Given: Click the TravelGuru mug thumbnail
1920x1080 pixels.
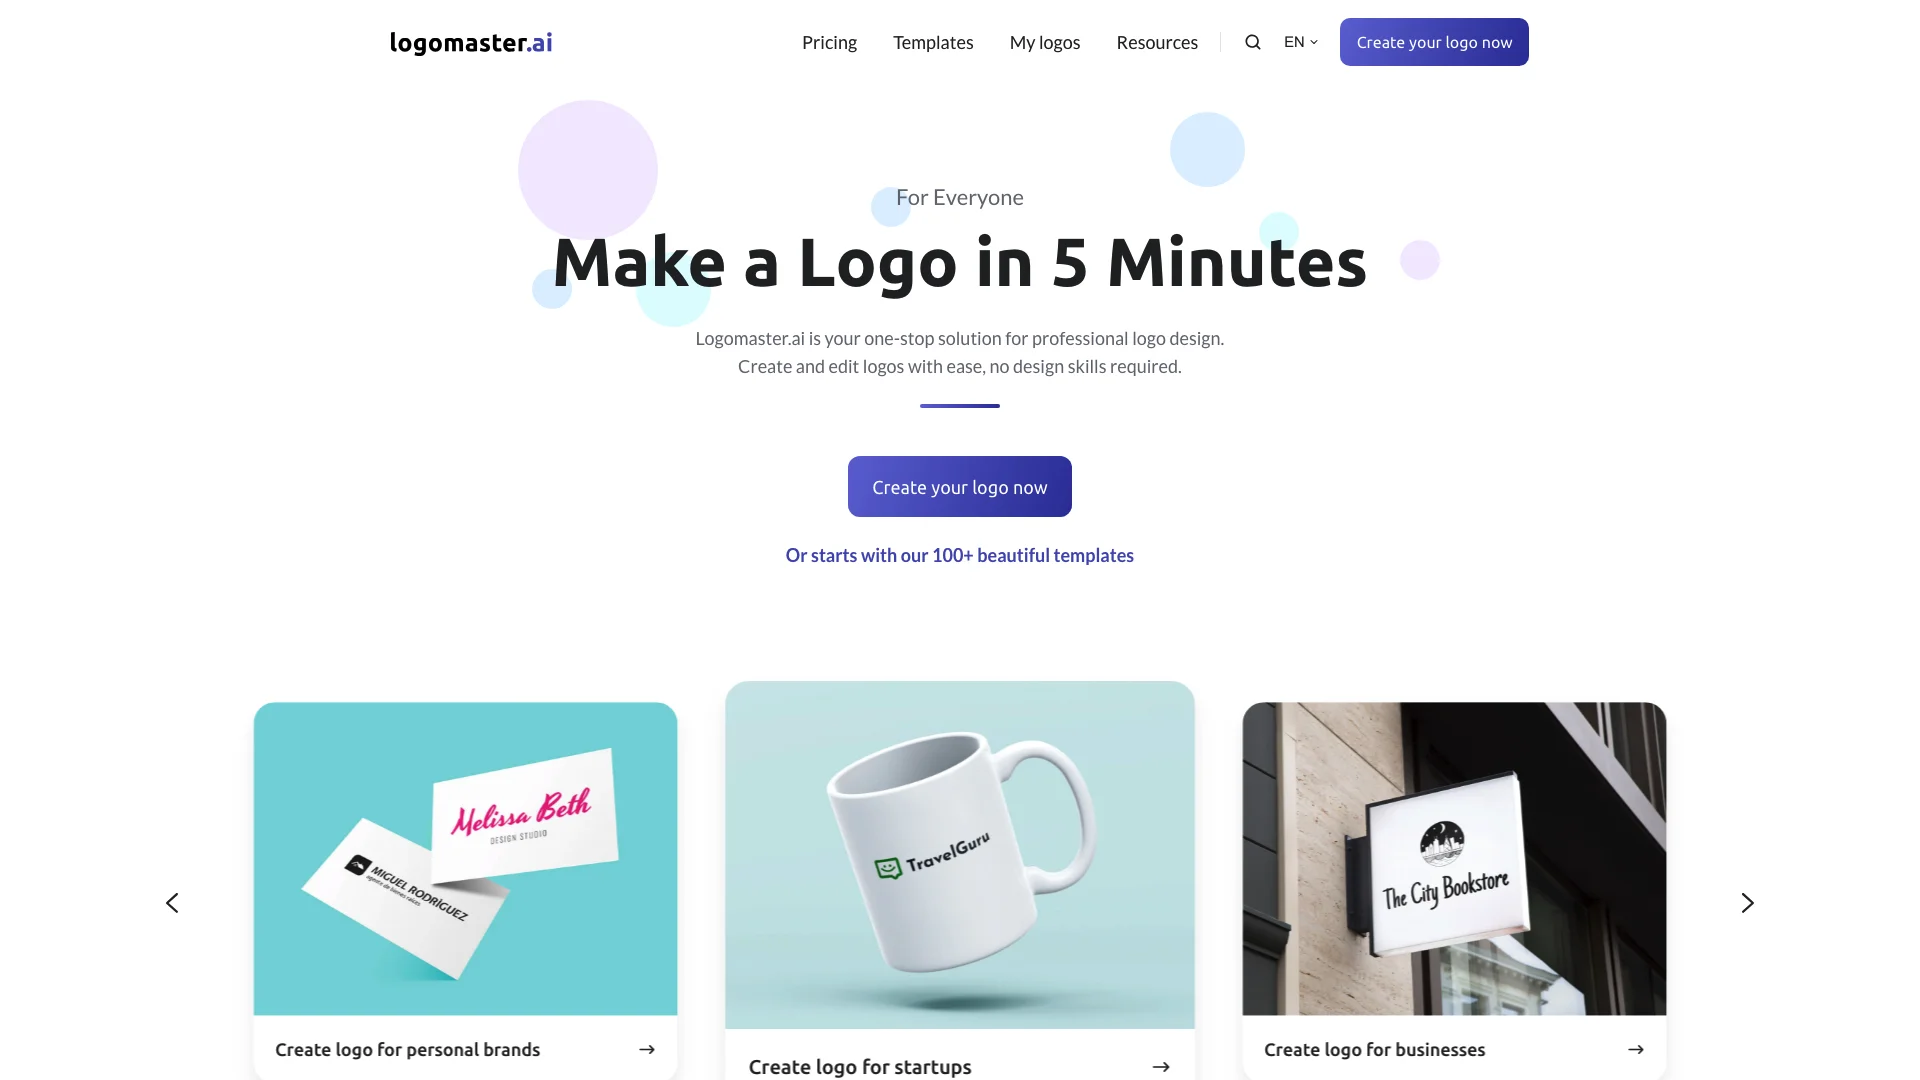Looking at the screenshot, I should pyautogui.click(x=960, y=855).
